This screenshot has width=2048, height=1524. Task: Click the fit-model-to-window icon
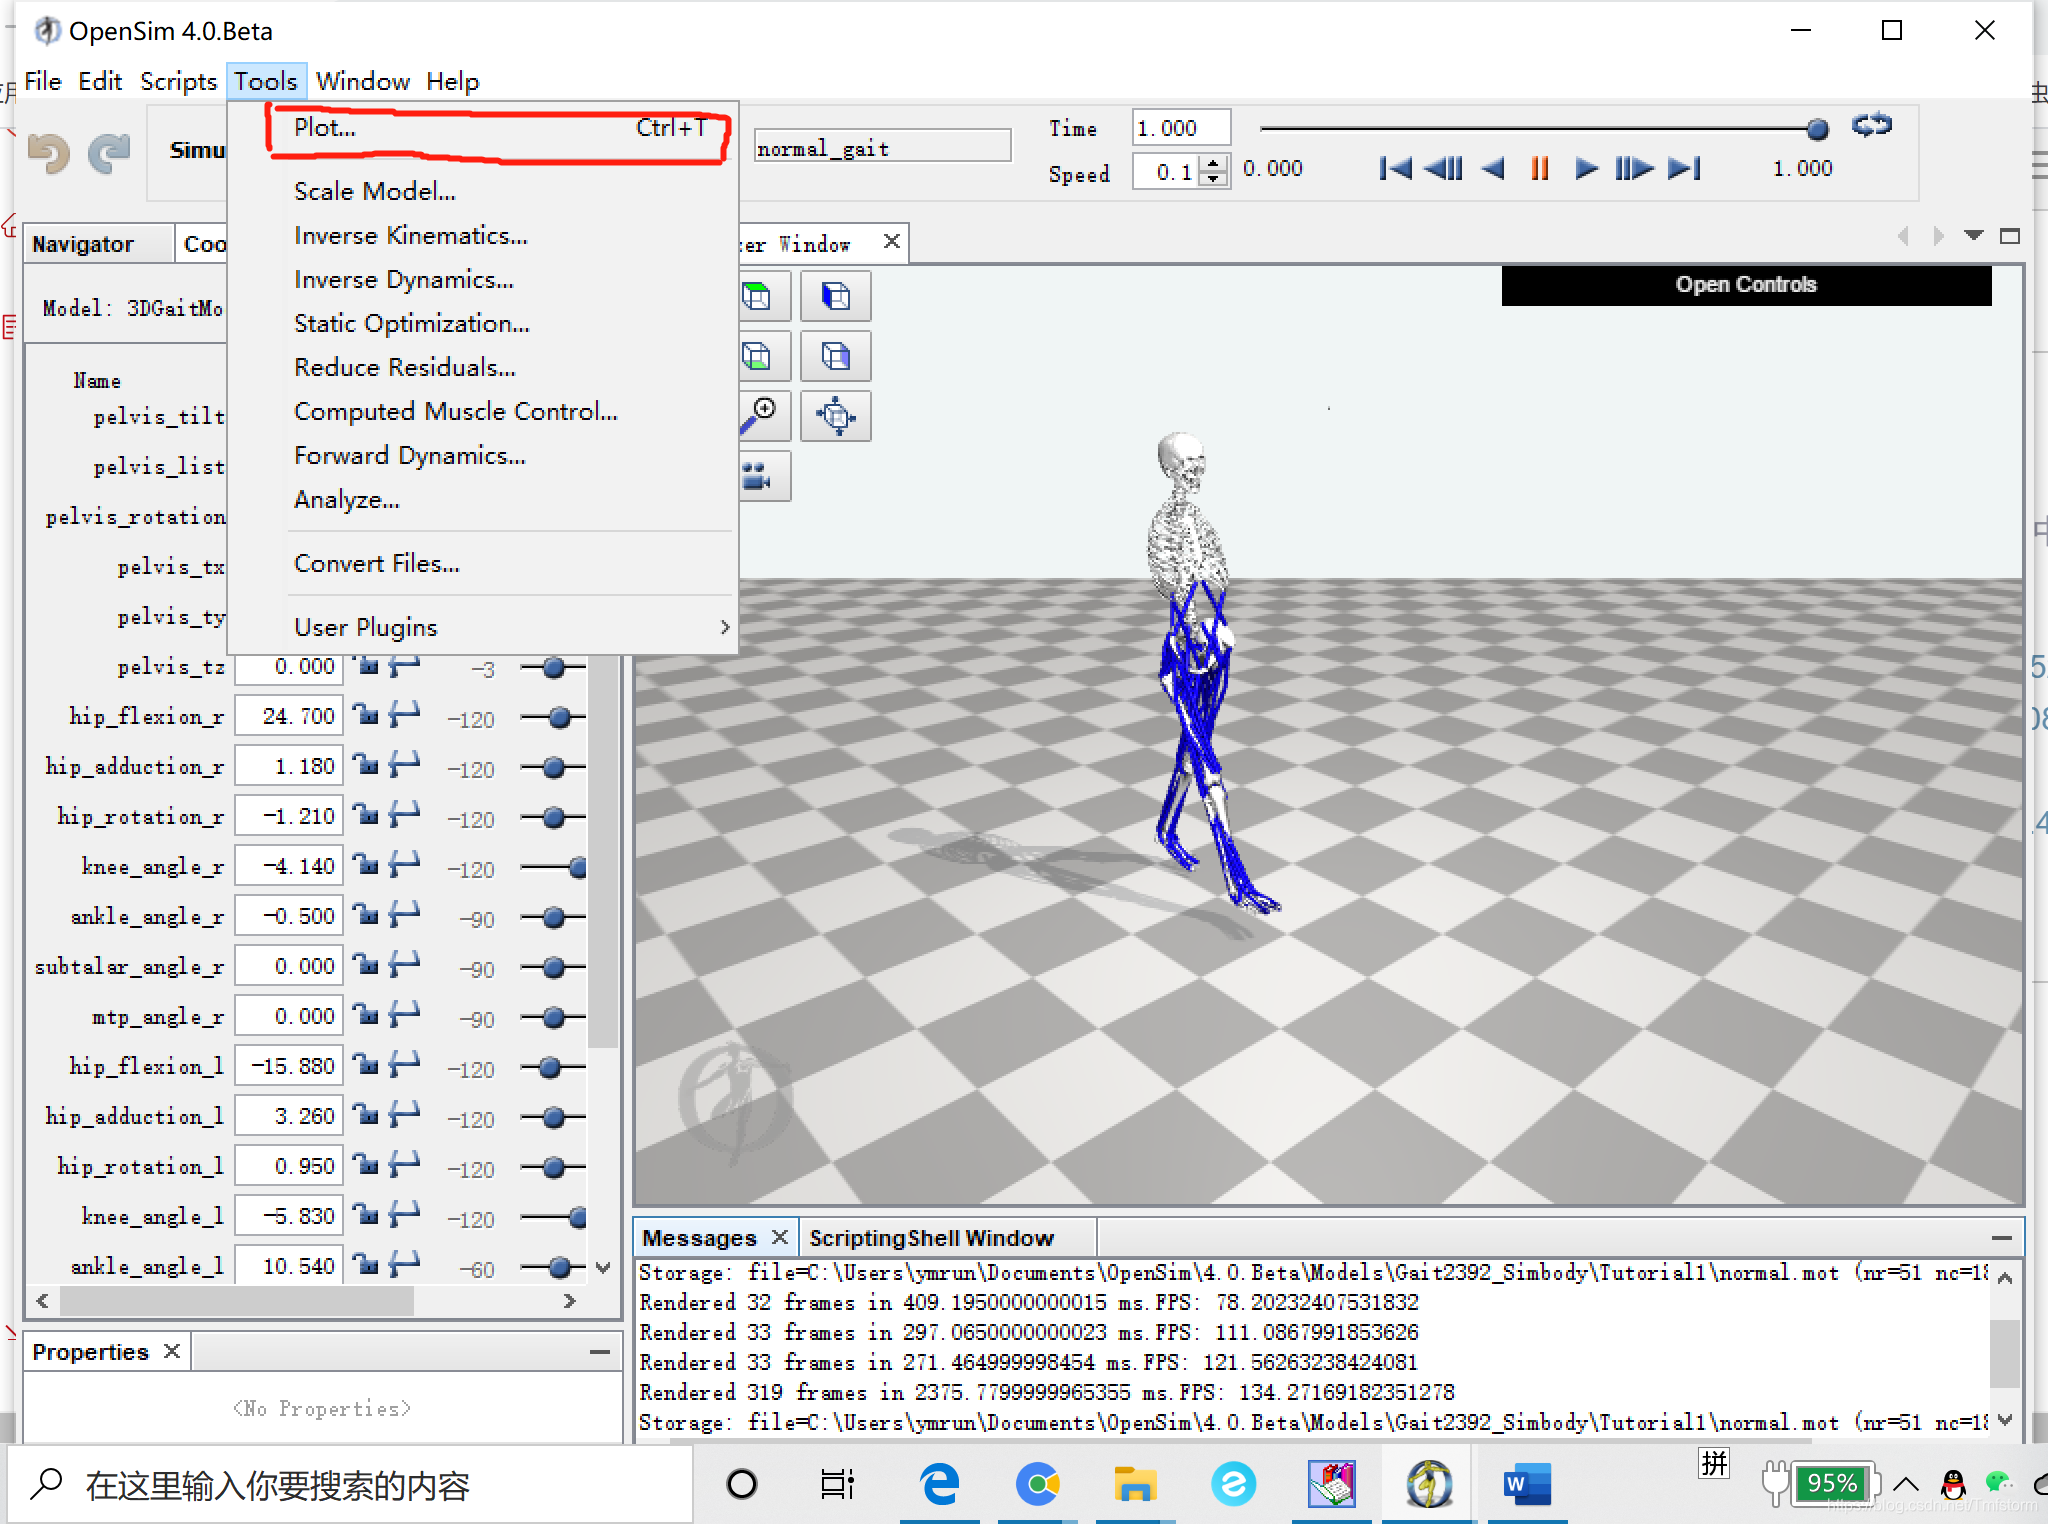[837, 416]
